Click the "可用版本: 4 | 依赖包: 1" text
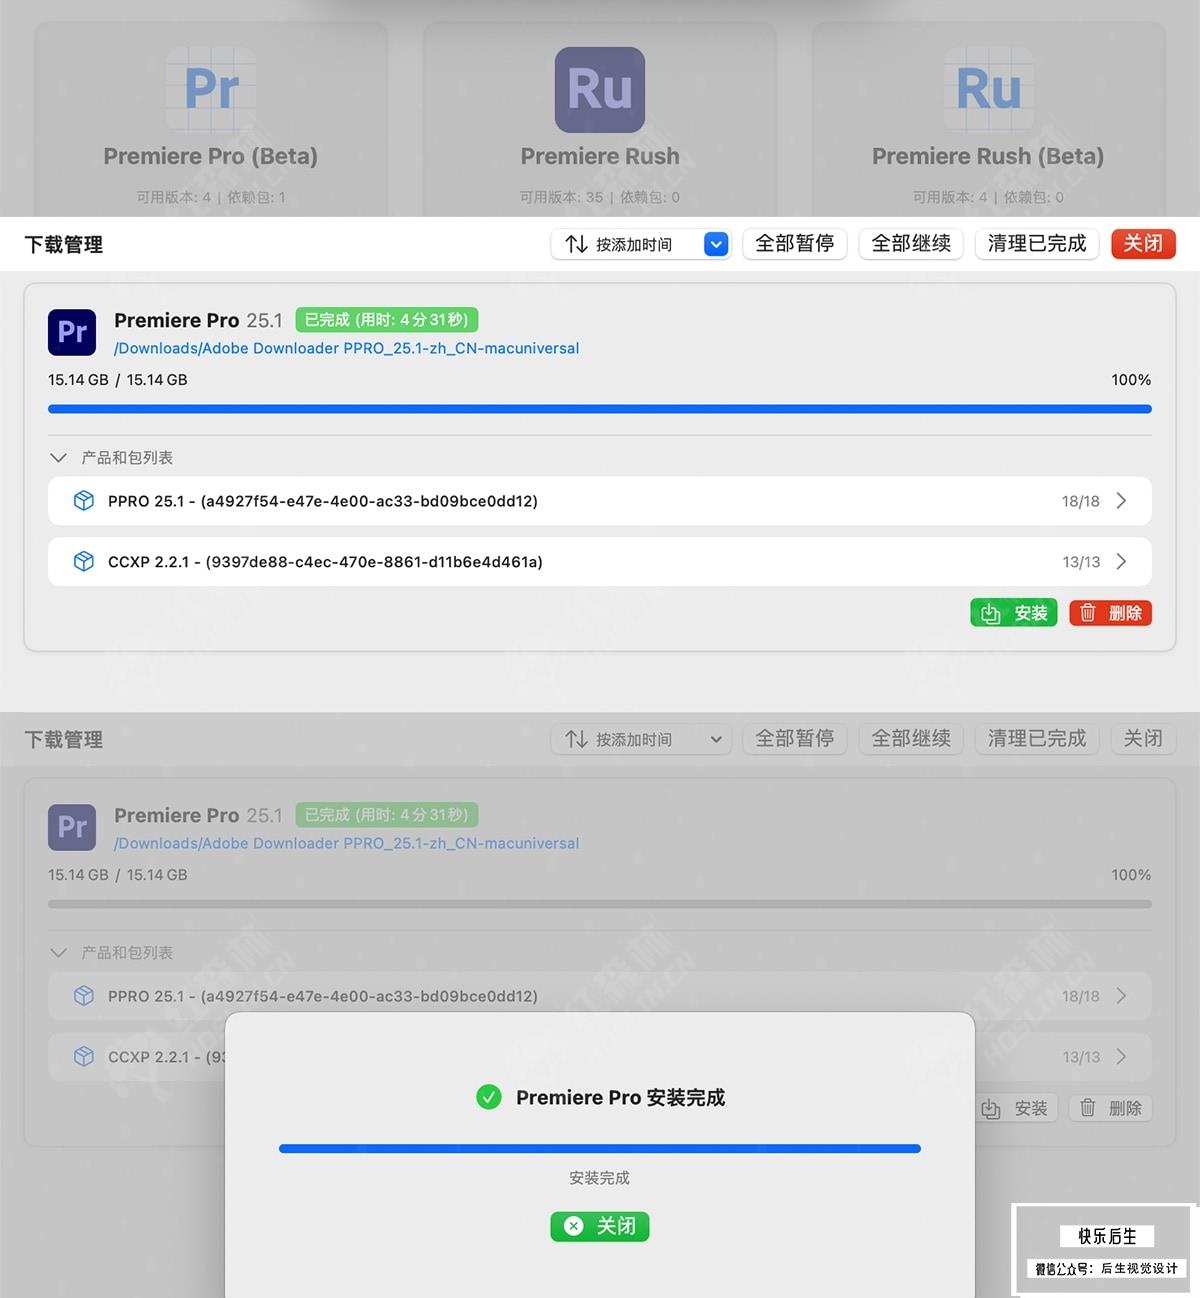The image size is (1200, 1298). 211,197
